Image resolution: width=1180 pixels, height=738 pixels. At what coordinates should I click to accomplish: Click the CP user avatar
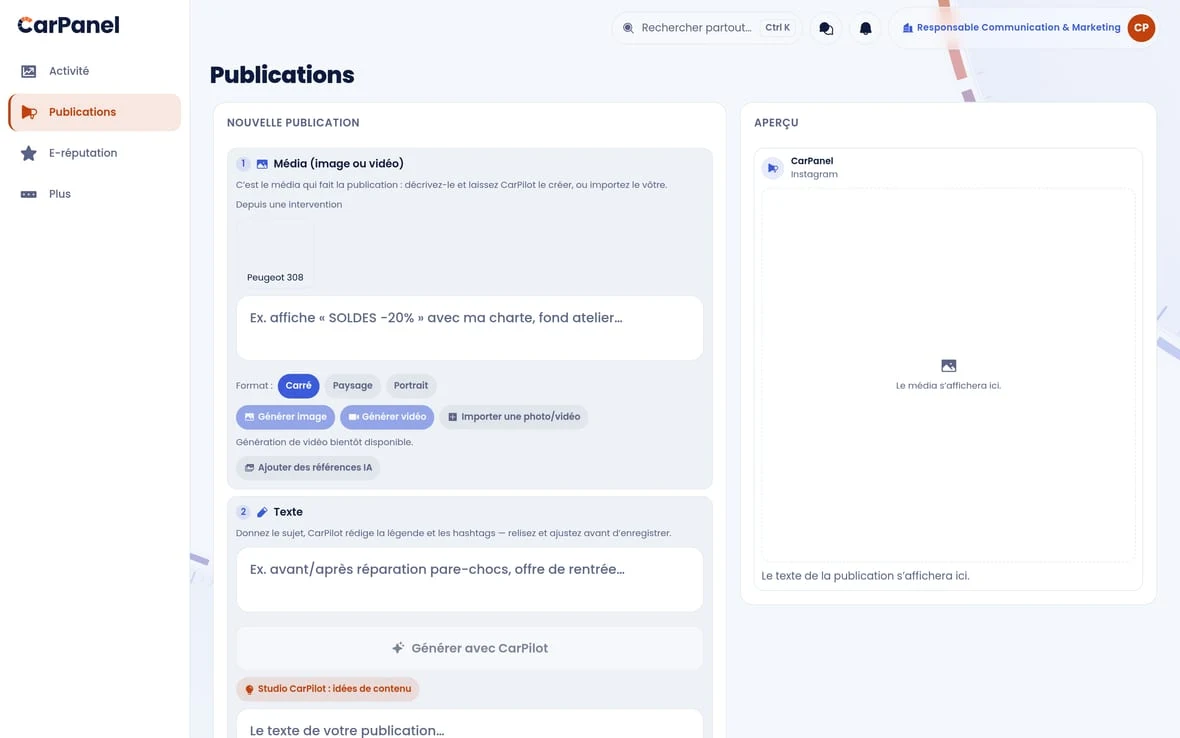[1141, 28]
